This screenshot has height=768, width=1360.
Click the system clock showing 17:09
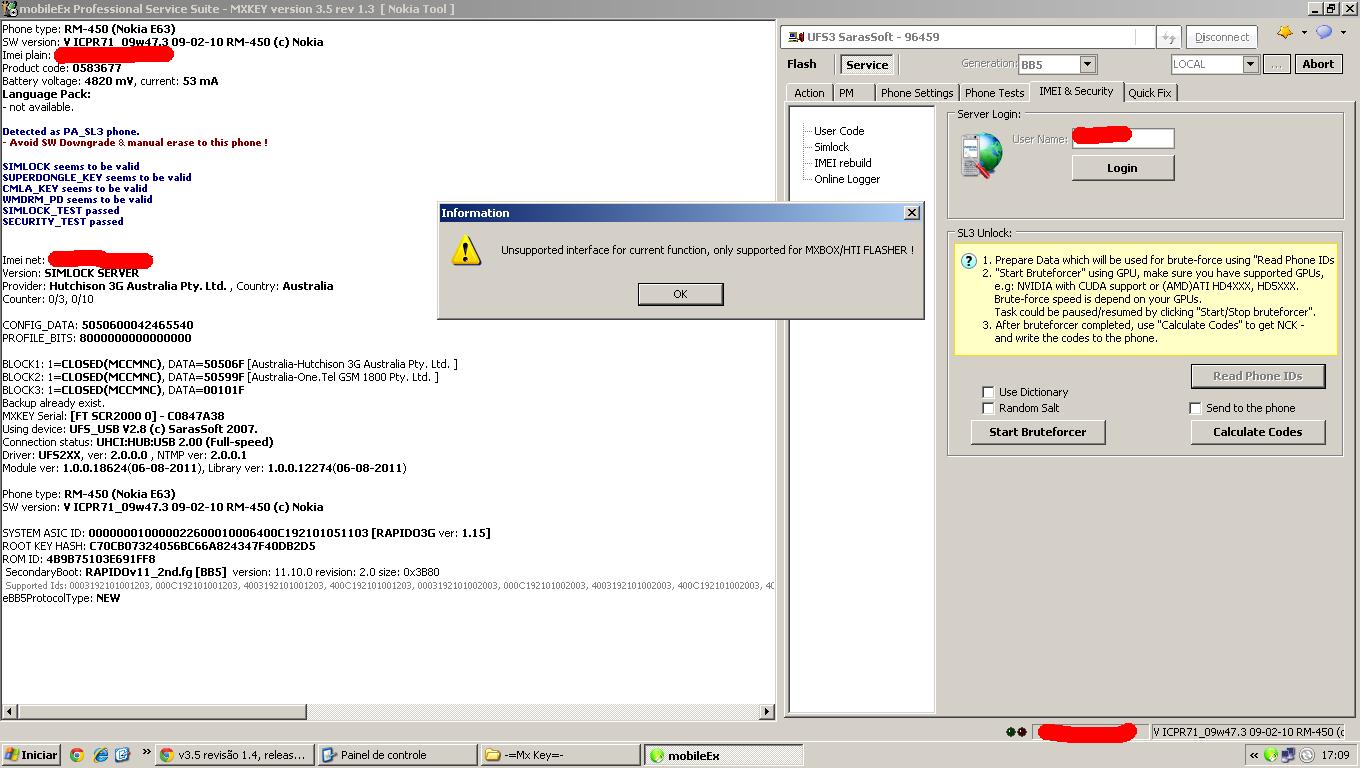click(1335, 755)
